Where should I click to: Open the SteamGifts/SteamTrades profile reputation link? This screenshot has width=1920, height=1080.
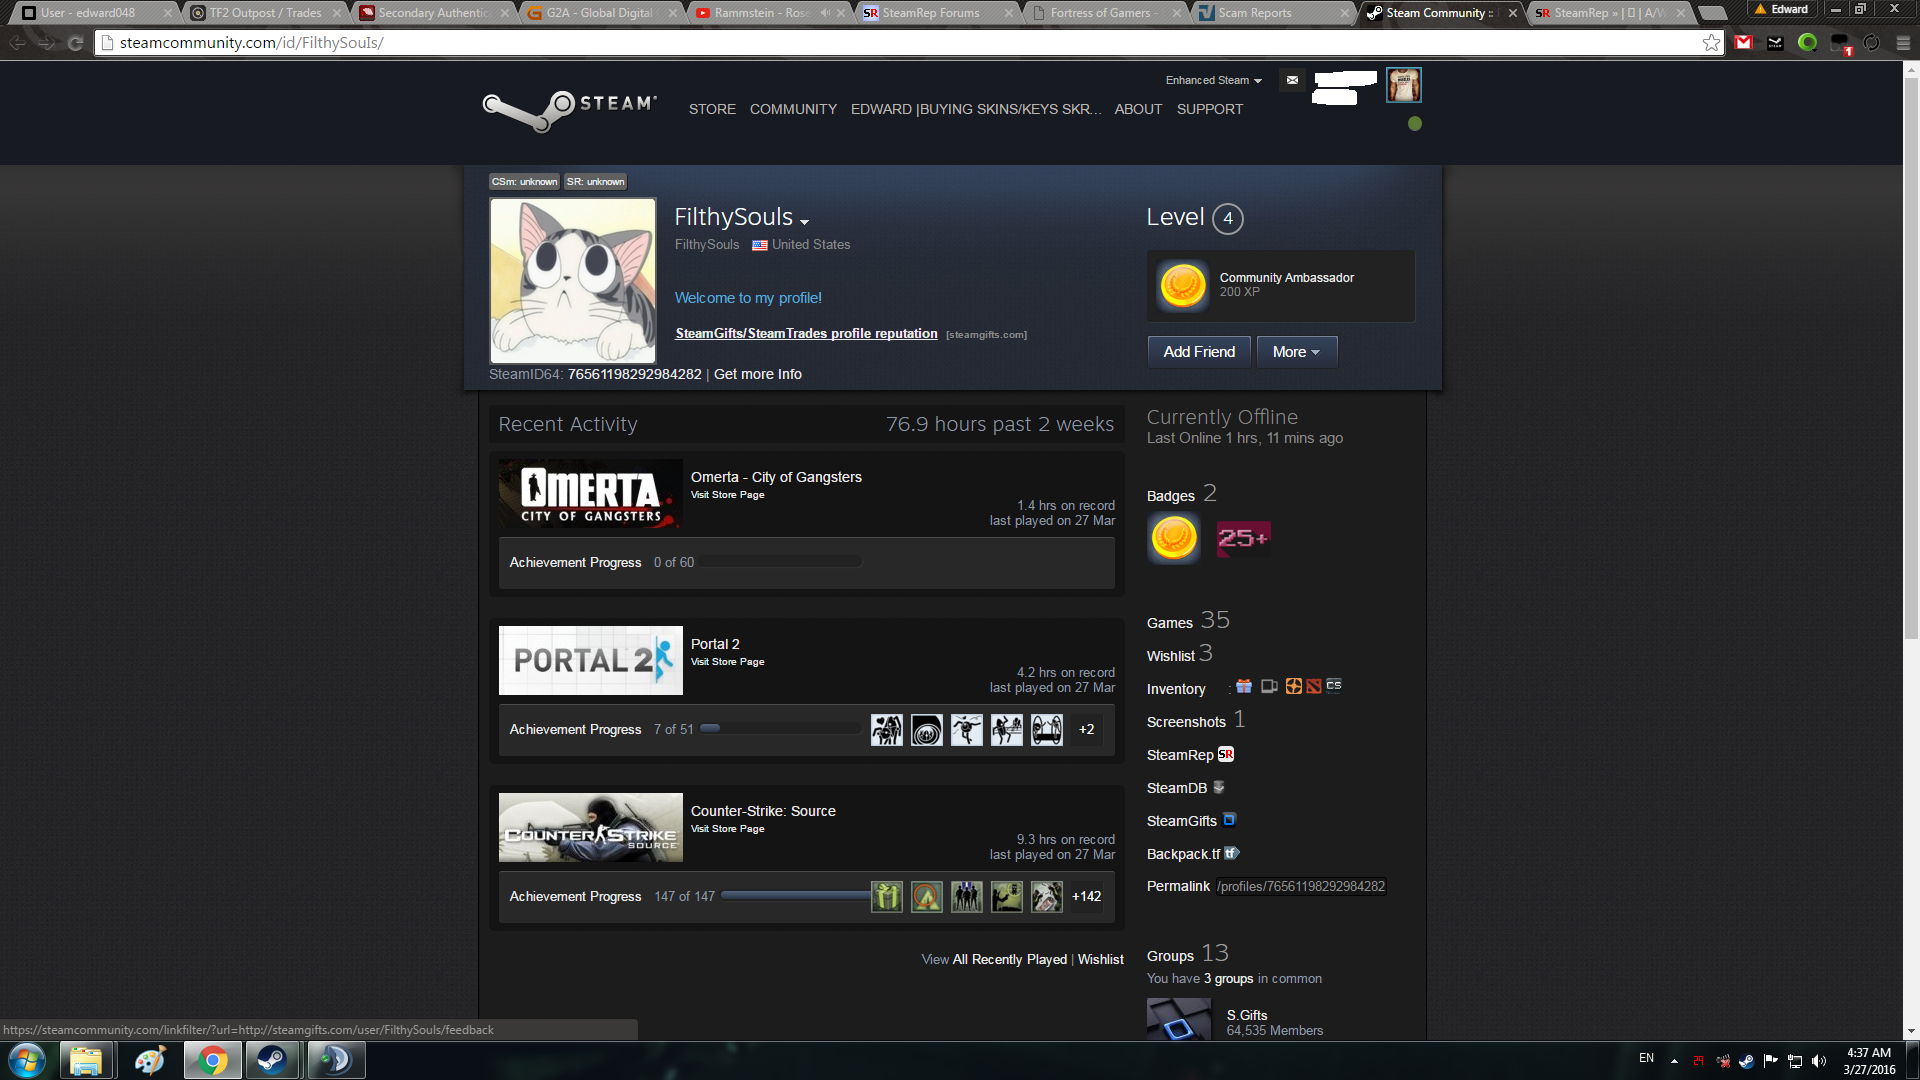[806, 334]
